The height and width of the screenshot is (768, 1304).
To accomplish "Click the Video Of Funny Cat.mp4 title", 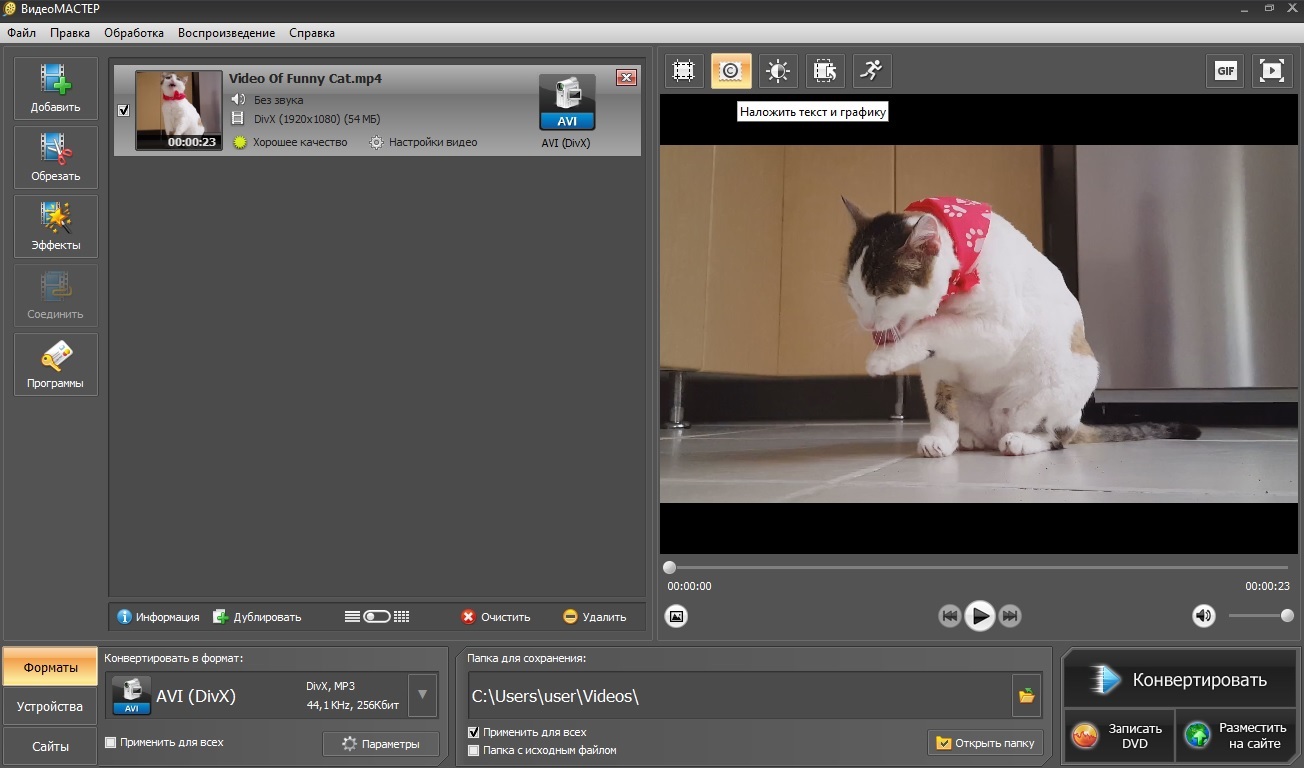I will coord(305,78).
